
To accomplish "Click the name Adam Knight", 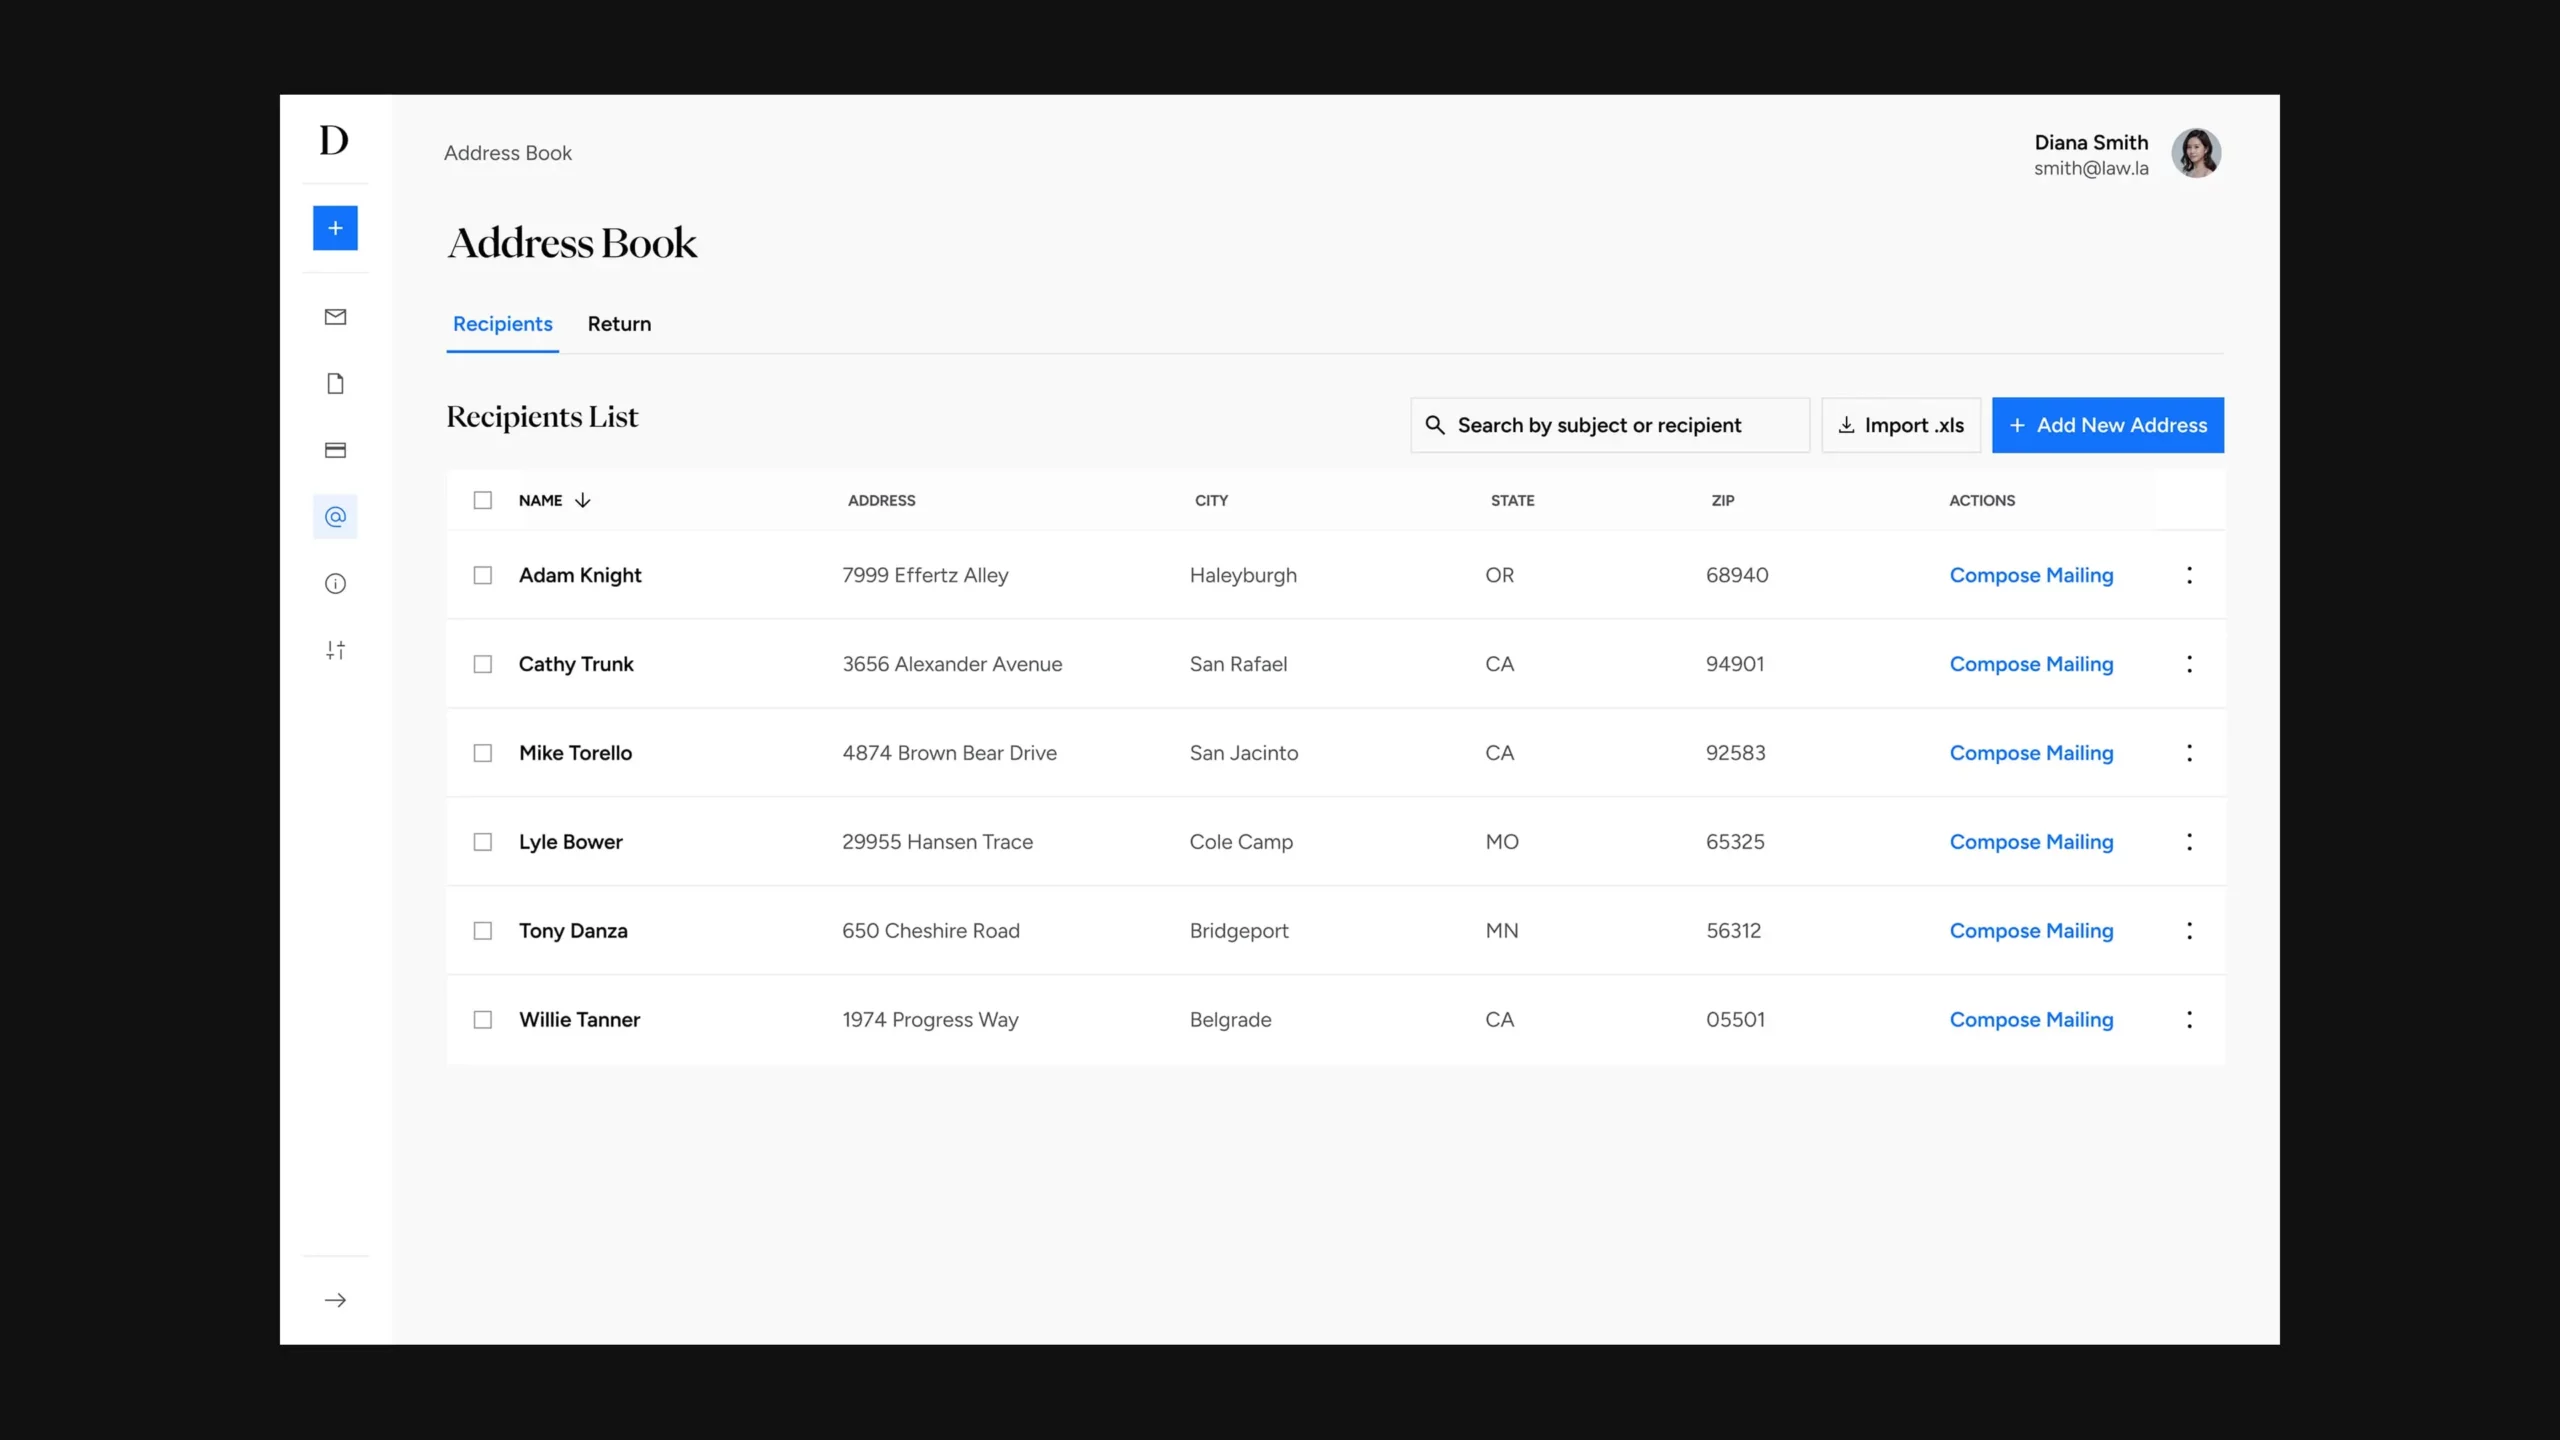I will [580, 575].
